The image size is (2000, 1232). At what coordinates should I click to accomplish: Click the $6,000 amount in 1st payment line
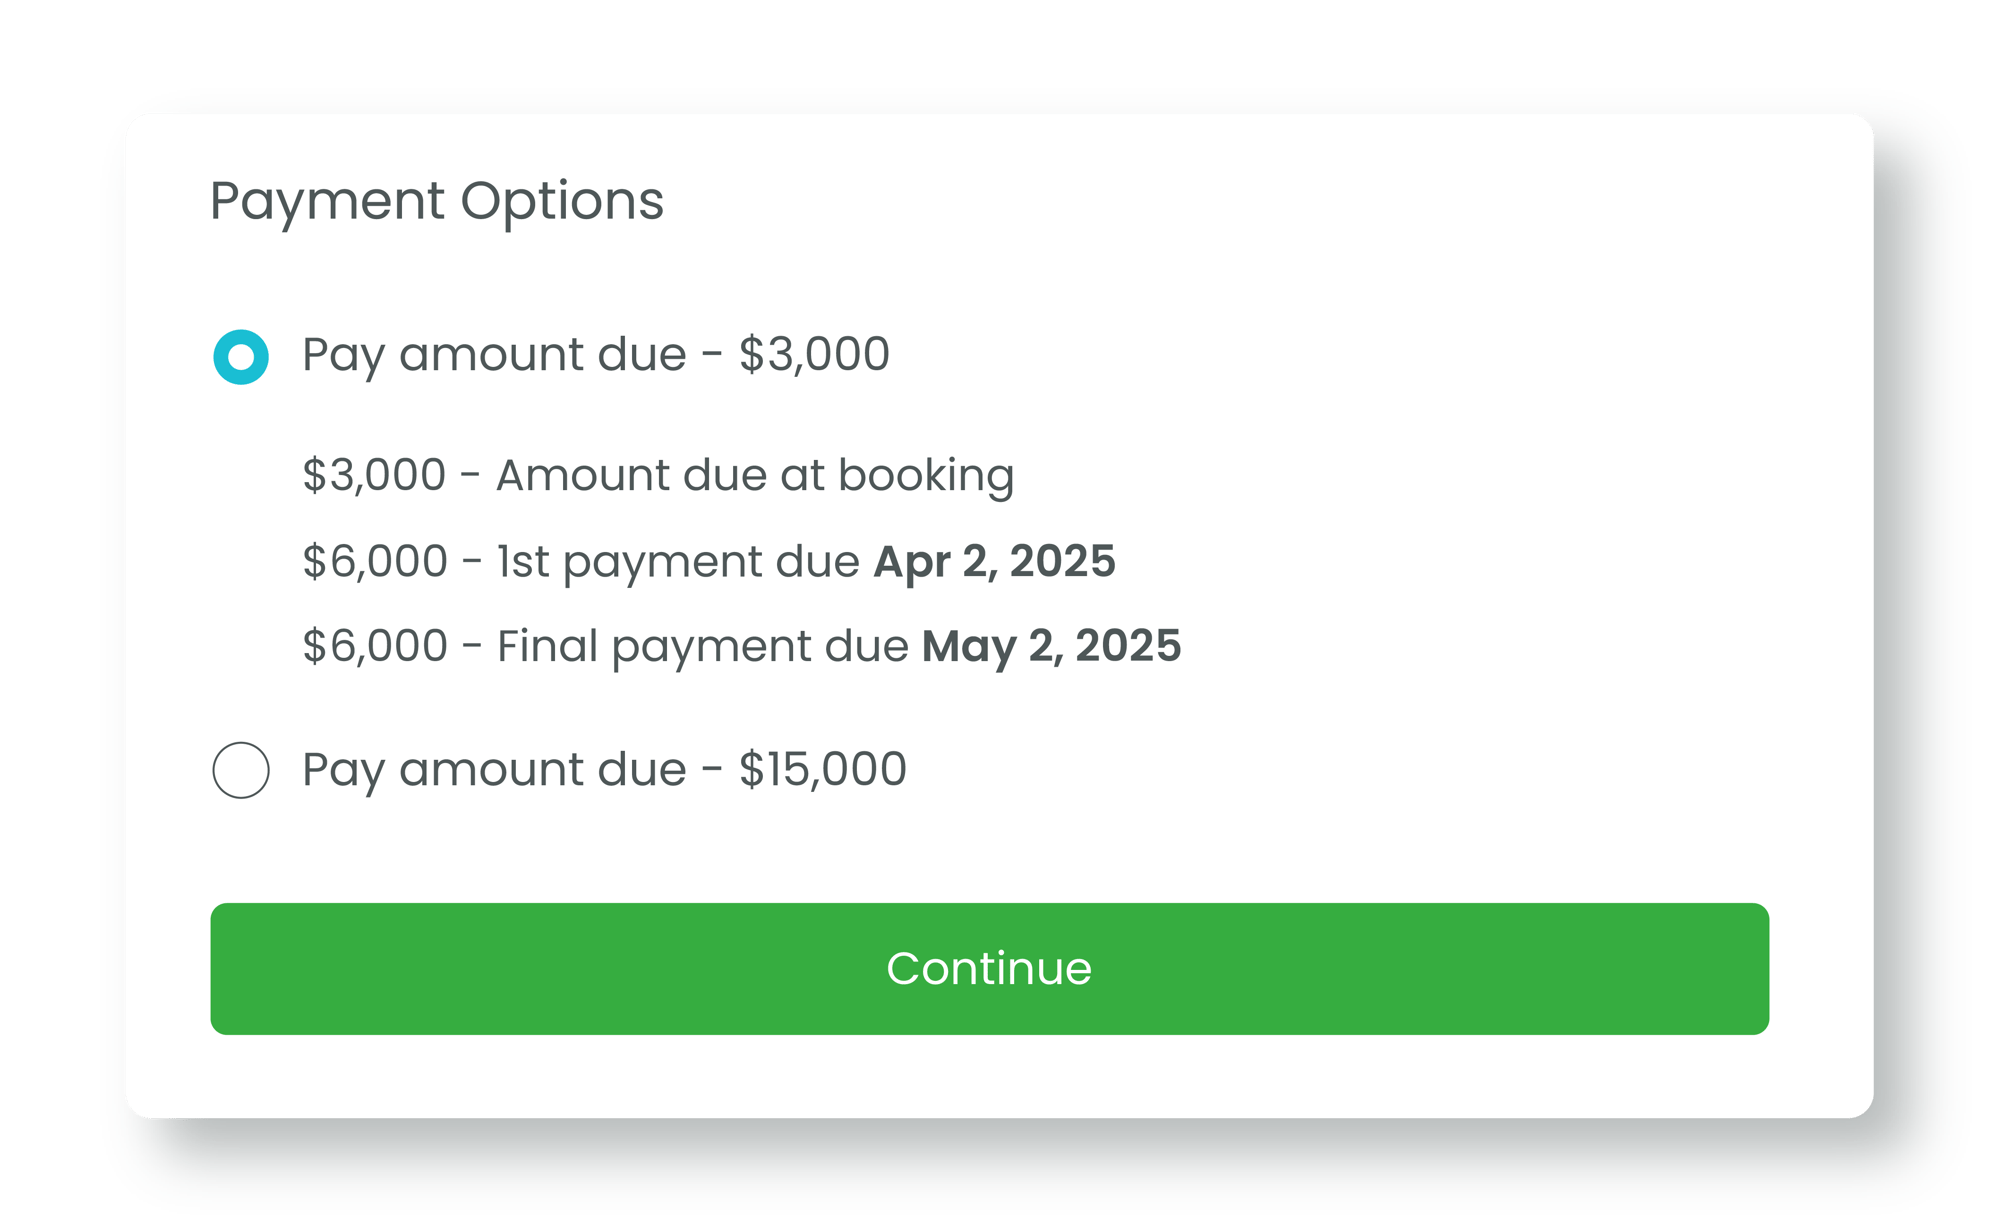(375, 561)
